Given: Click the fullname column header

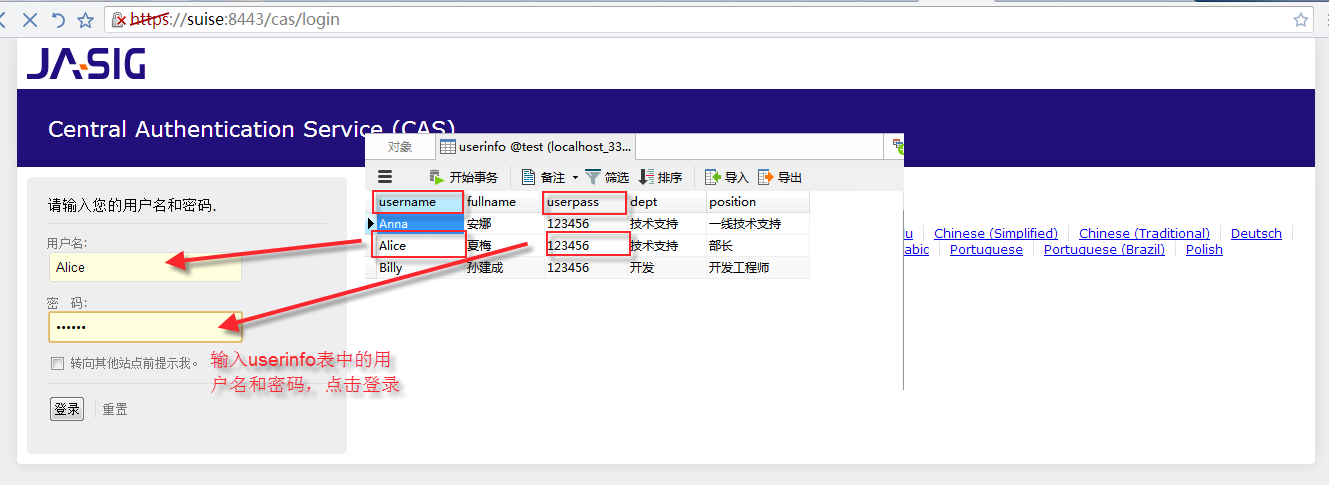Looking at the screenshot, I should 504,202.
